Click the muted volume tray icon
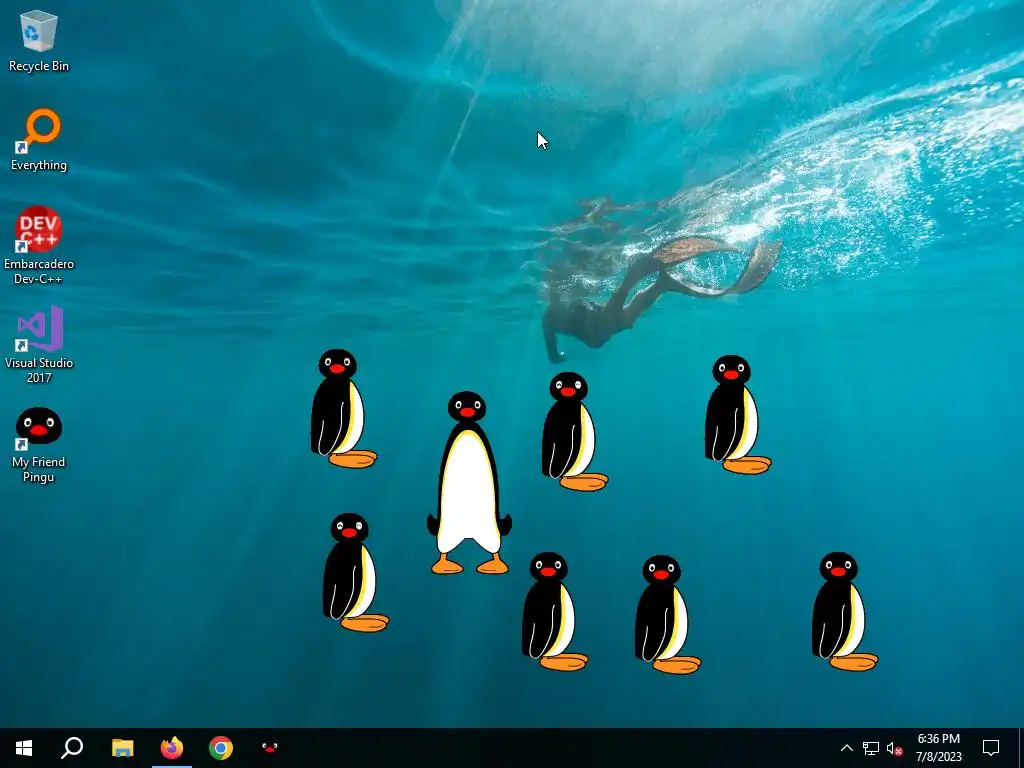Image resolution: width=1024 pixels, height=768 pixels. (x=894, y=748)
